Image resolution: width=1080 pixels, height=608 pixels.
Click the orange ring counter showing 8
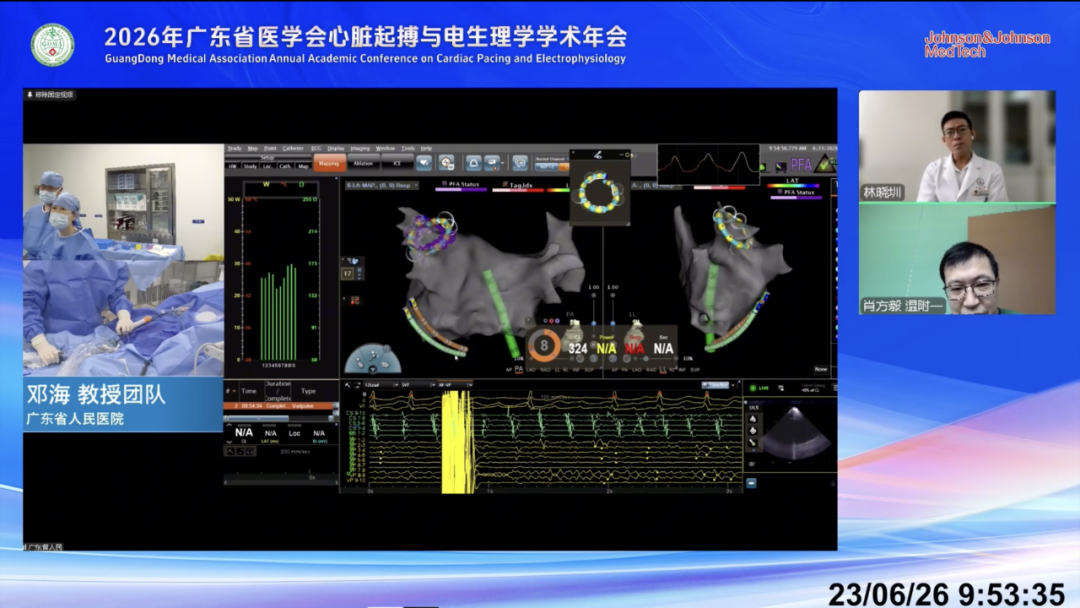coord(543,345)
